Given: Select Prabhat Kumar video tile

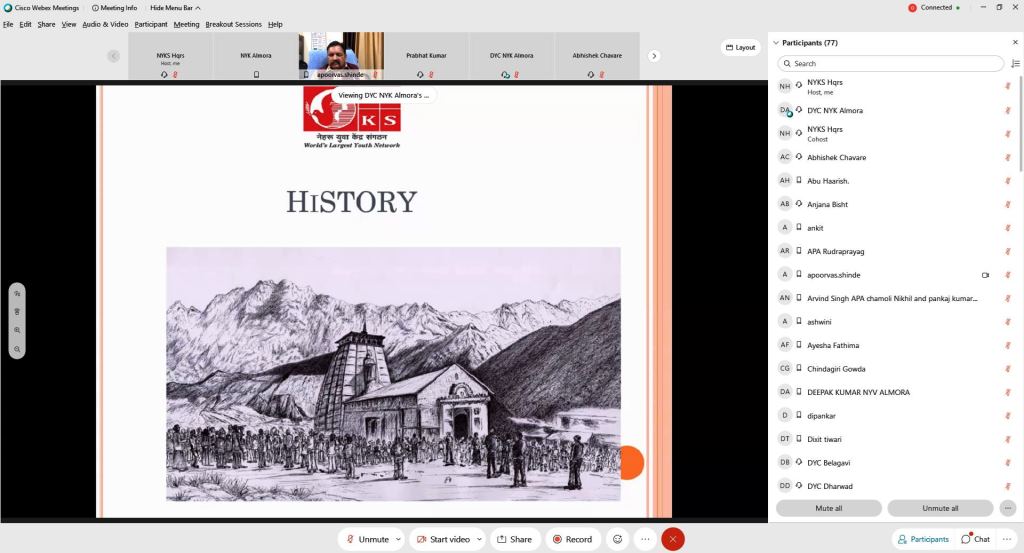Looking at the screenshot, I should (426, 56).
